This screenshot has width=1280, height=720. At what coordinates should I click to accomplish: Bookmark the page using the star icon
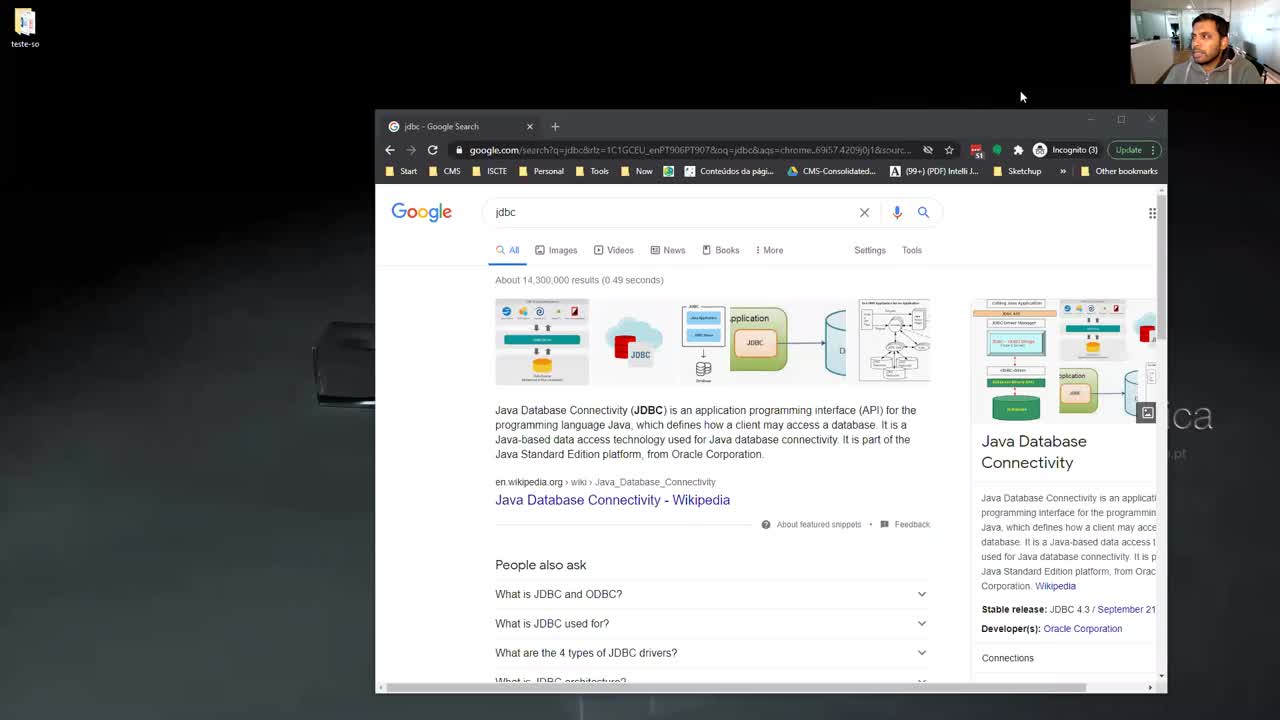tap(948, 149)
